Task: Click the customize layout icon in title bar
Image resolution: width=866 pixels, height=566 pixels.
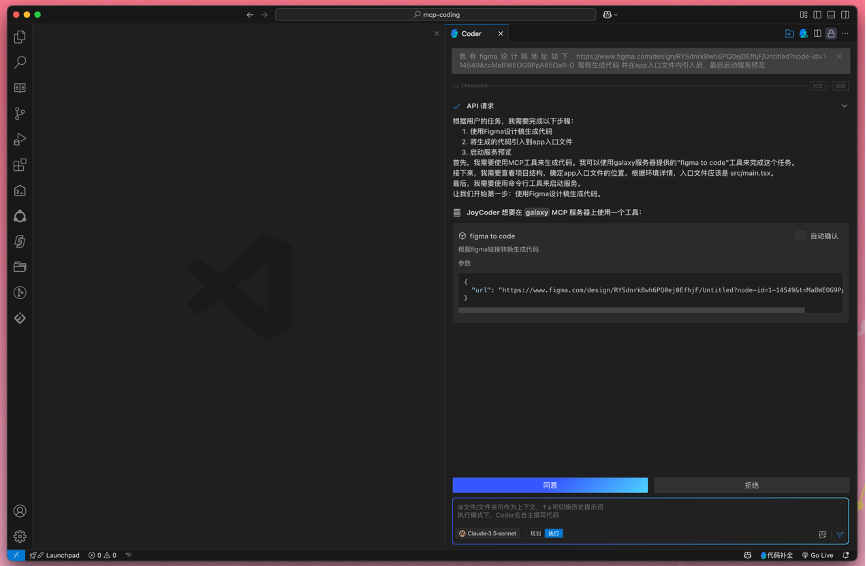Action: pos(804,15)
